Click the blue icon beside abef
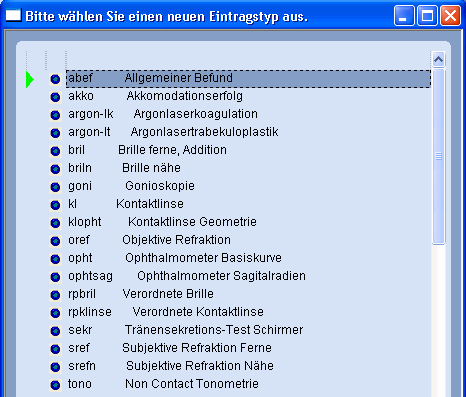Screen dimensions: 466x397 tap(55, 79)
